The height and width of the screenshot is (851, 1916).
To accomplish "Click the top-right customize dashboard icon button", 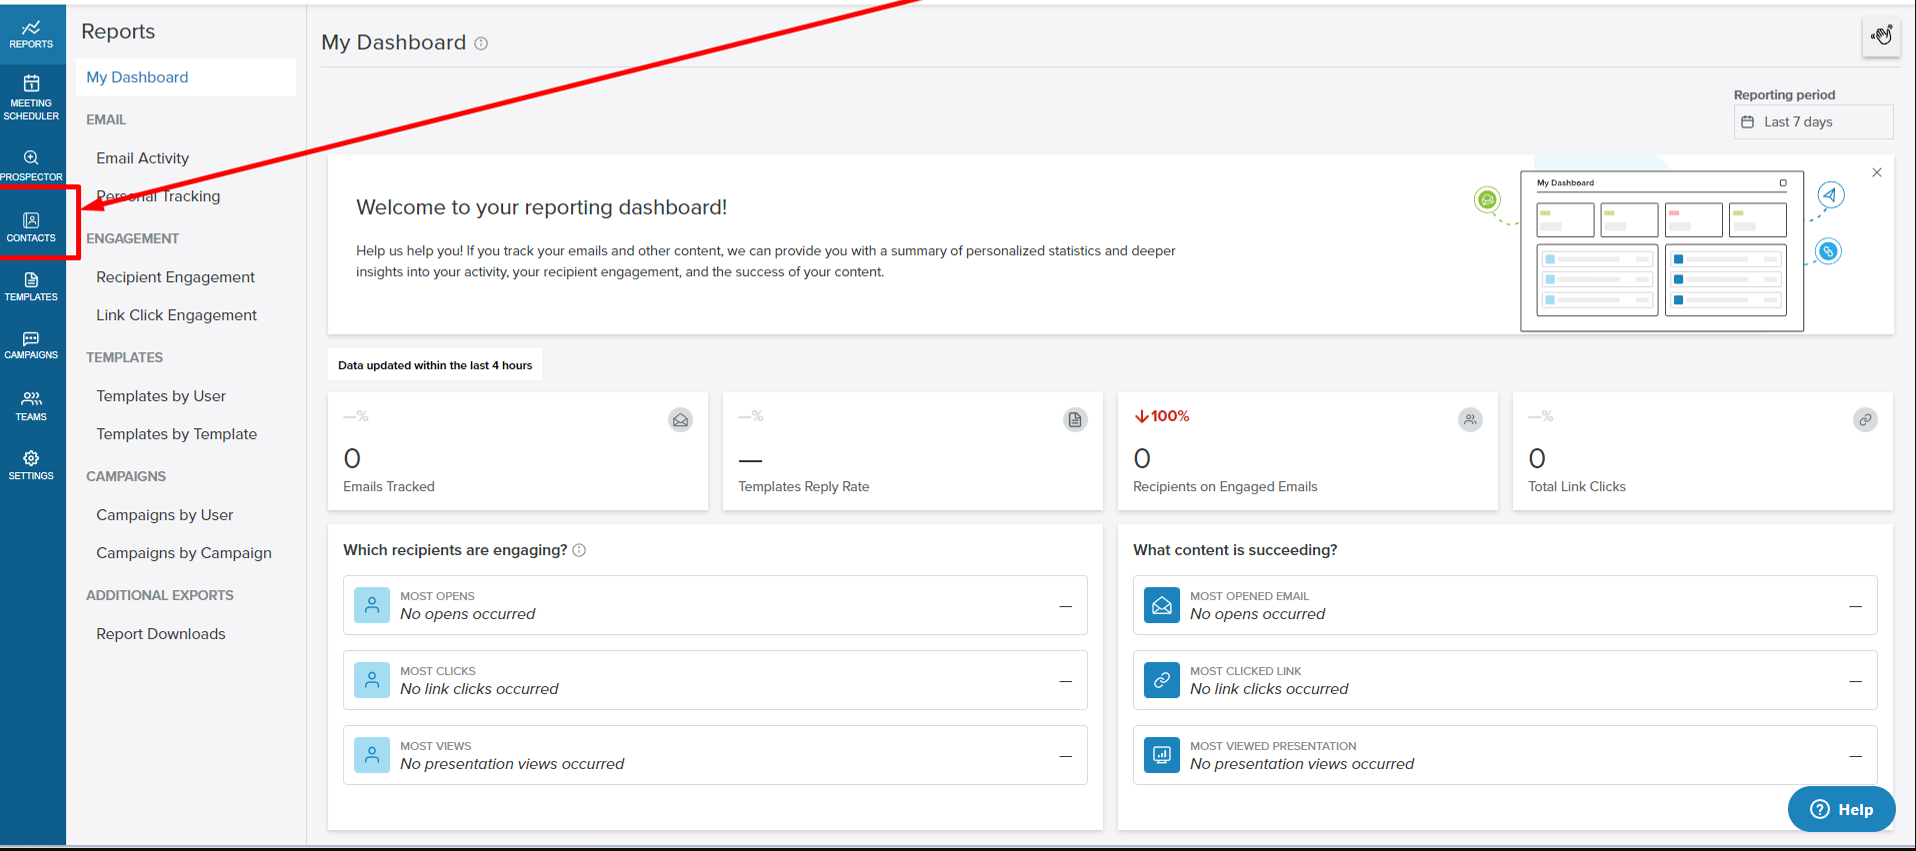I will coord(1881,37).
